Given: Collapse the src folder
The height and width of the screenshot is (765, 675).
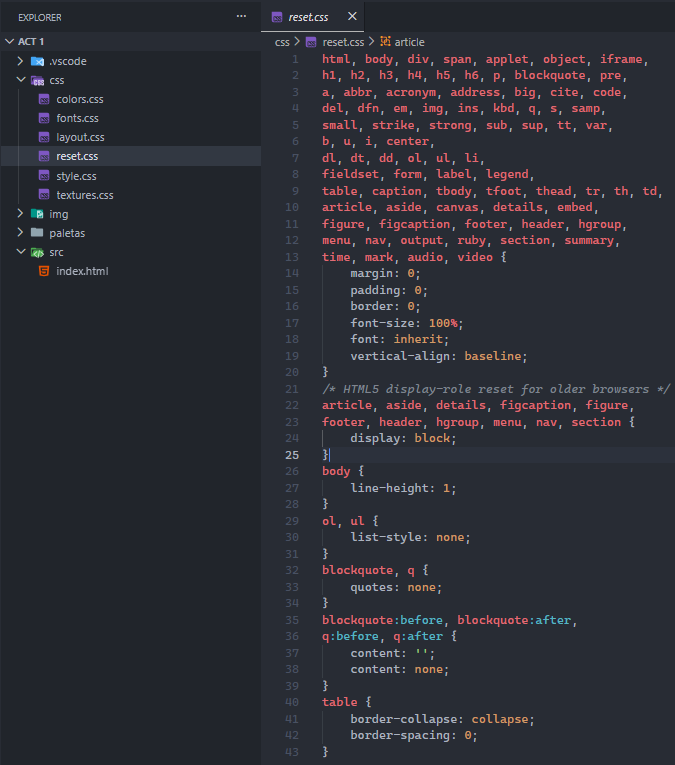Looking at the screenshot, I should point(20,252).
